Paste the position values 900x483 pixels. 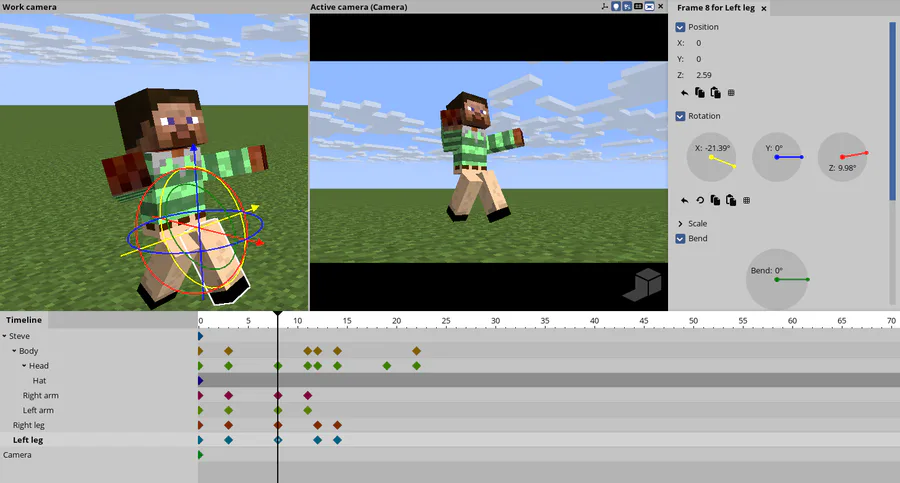pyautogui.click(x=715, y=92)
